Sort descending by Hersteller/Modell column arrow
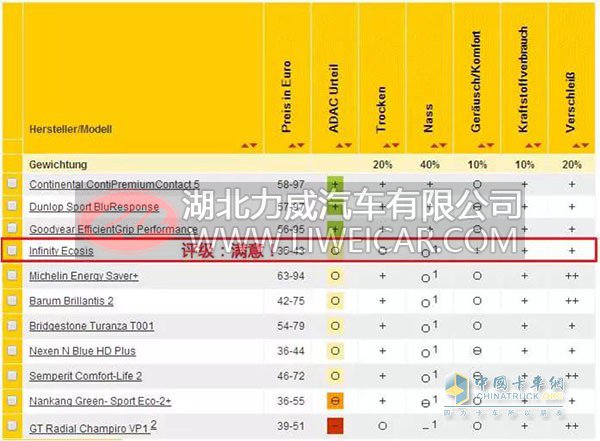Screen dimensions: 600x441 point(253,145)
